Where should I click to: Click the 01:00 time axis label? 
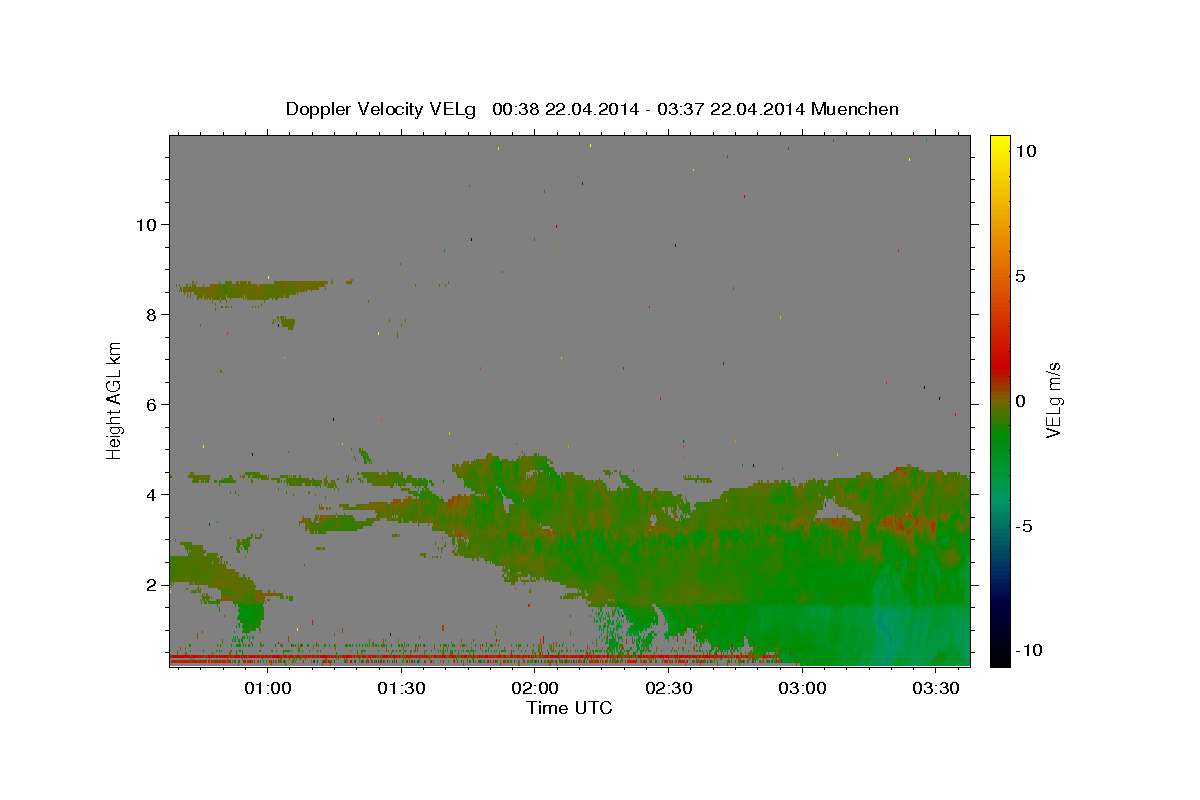pos(268,688)
